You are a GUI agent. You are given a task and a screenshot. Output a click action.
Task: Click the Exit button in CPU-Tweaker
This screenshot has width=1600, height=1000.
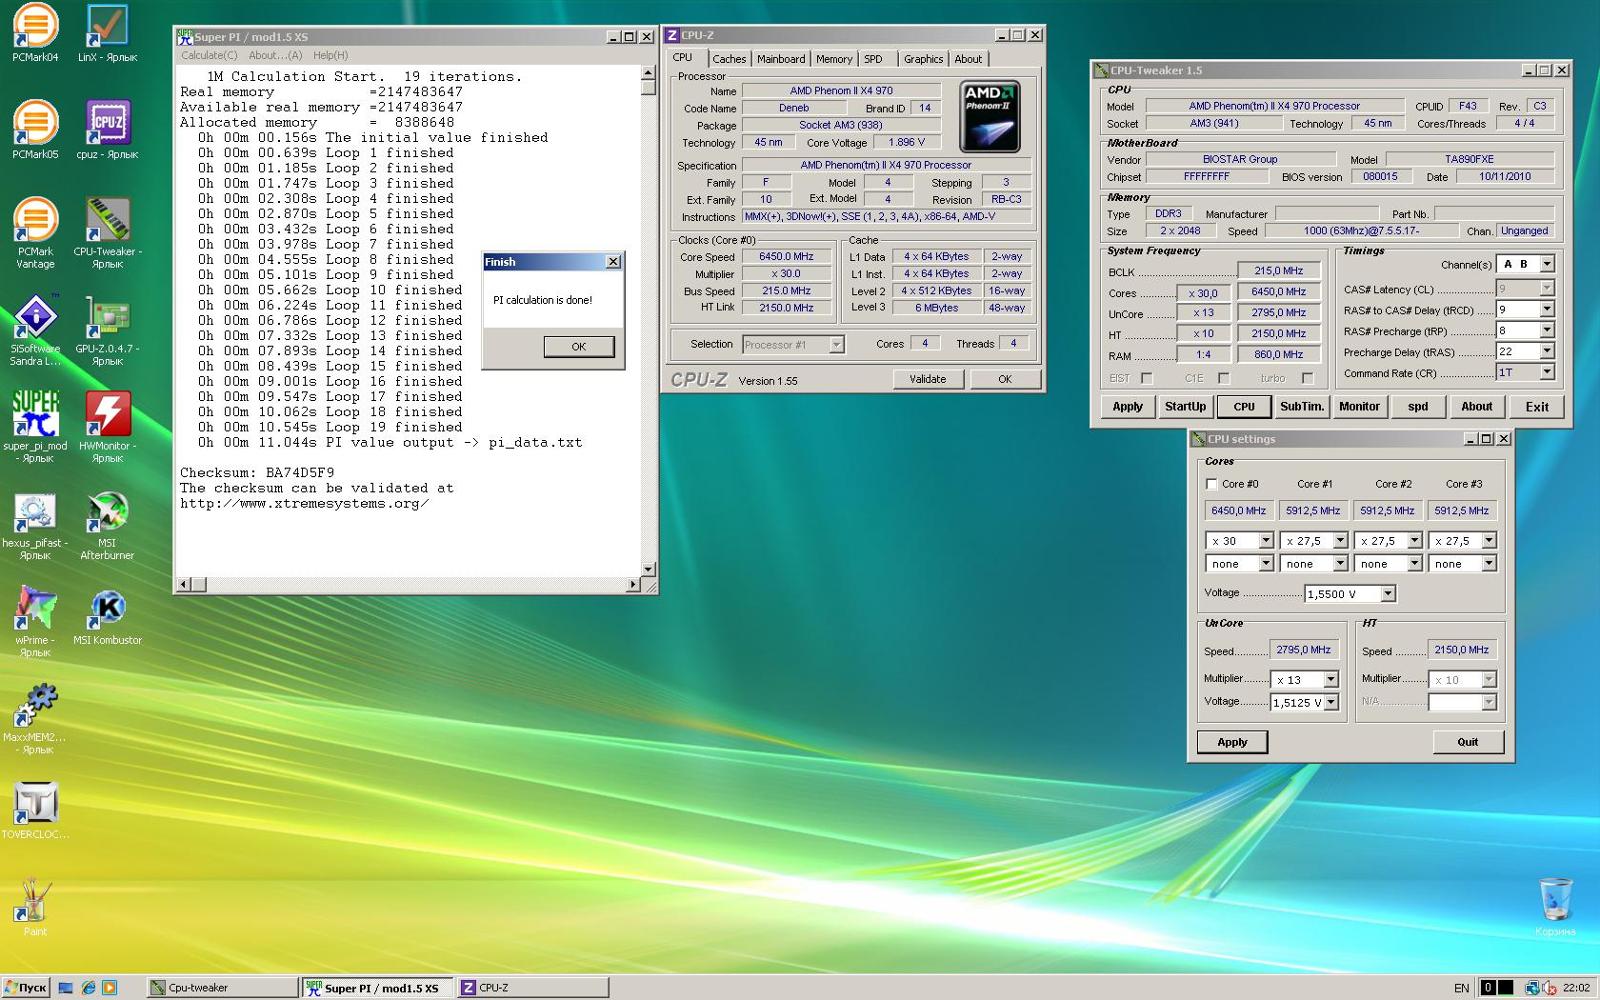[x=1537, y=407]
